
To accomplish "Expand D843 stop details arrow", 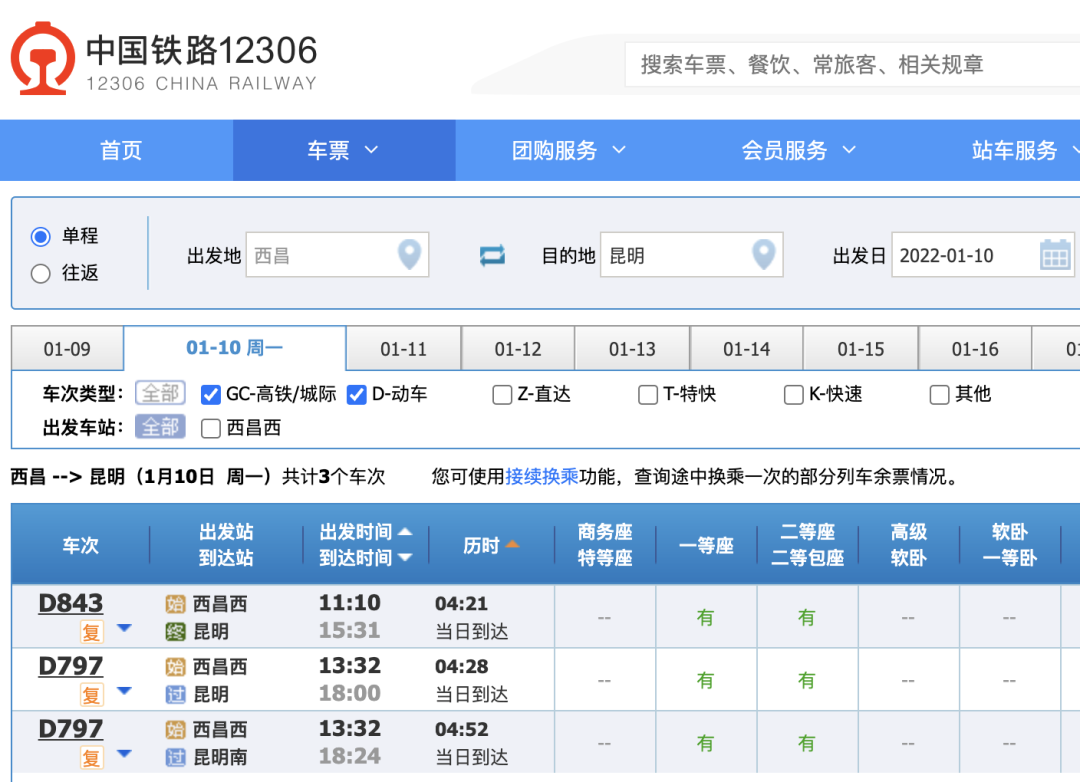I will coord(124,628).
